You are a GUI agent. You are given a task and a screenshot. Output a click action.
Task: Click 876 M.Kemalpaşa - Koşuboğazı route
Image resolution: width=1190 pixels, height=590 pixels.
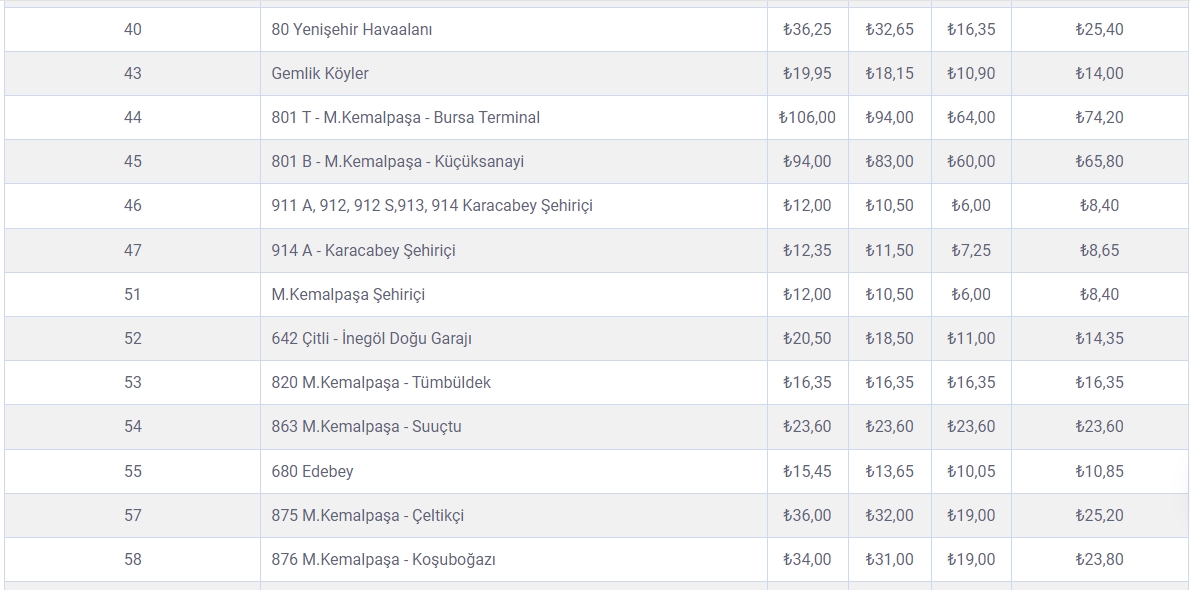(384, 560)
